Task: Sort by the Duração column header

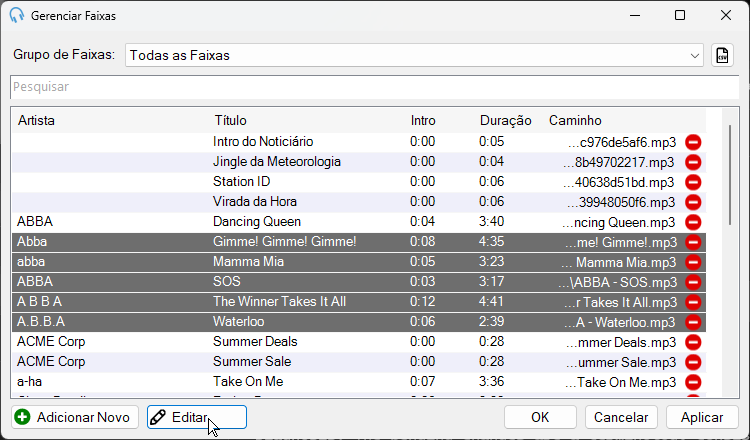Action: tap(506, 121)
